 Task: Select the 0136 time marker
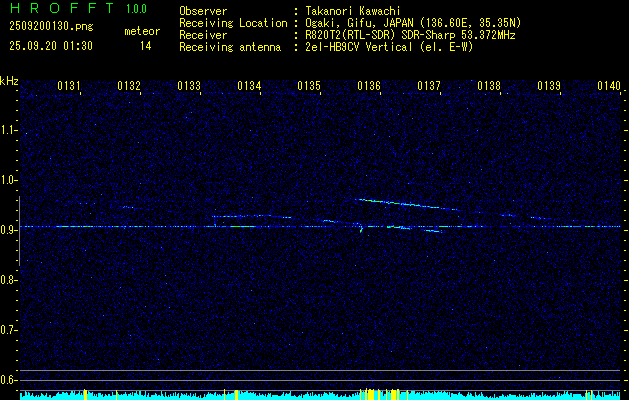click(369, 86)
